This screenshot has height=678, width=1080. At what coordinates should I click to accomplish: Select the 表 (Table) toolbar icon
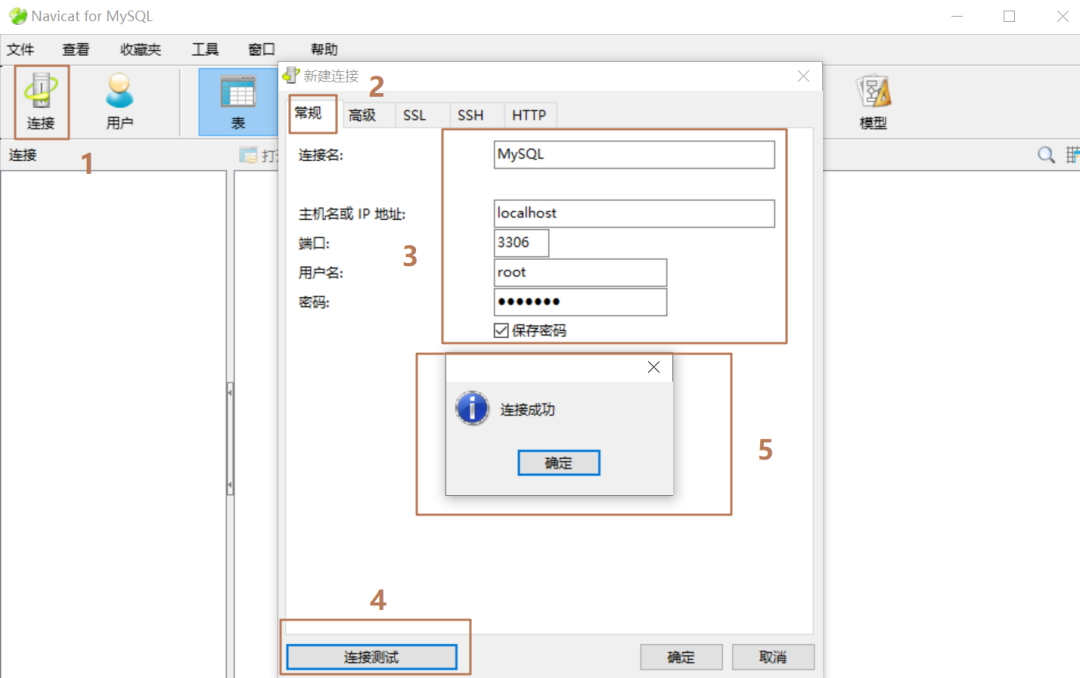(238, 102)
